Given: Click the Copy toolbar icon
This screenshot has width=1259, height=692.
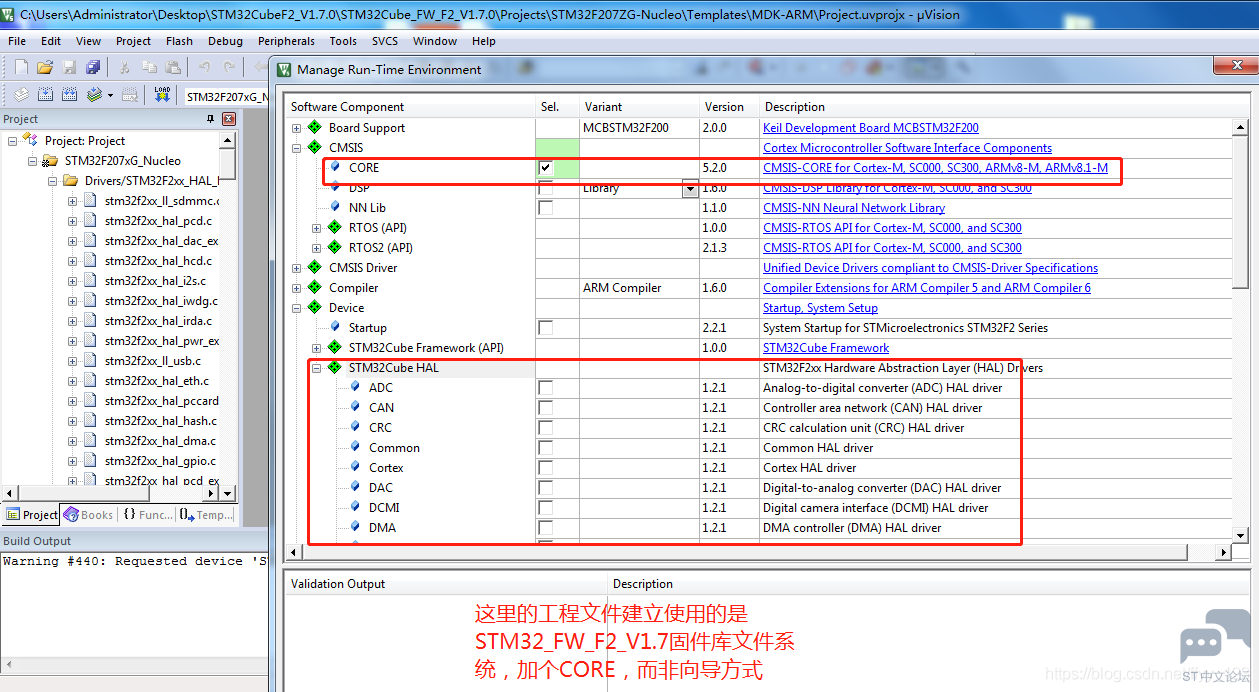Looking at the screenshot, I should click(149, 67).
